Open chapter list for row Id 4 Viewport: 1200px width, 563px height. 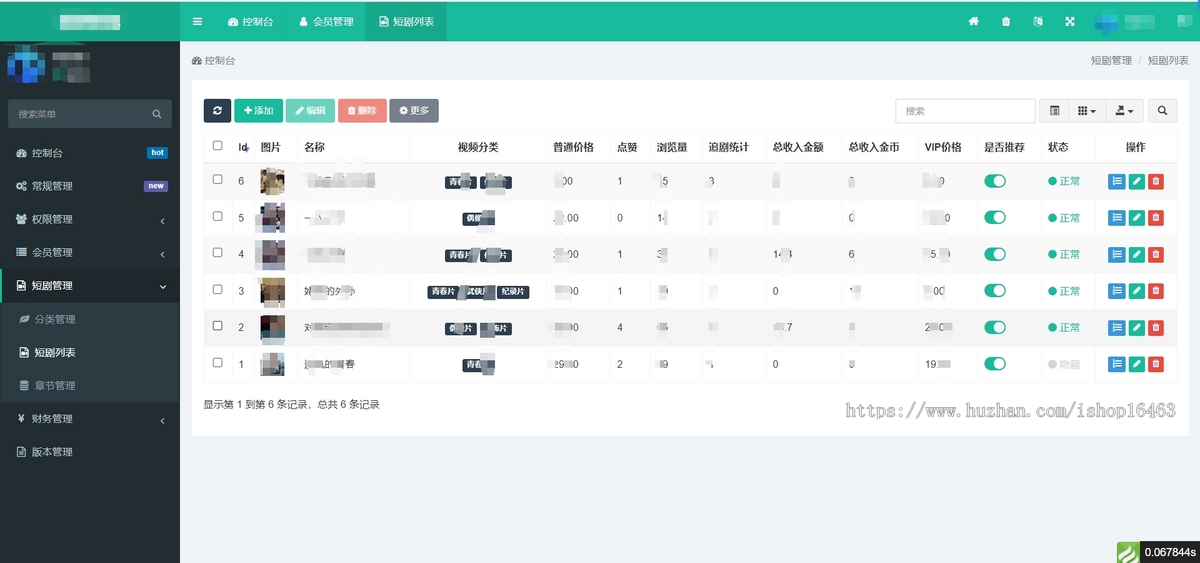click(1117, 254)
